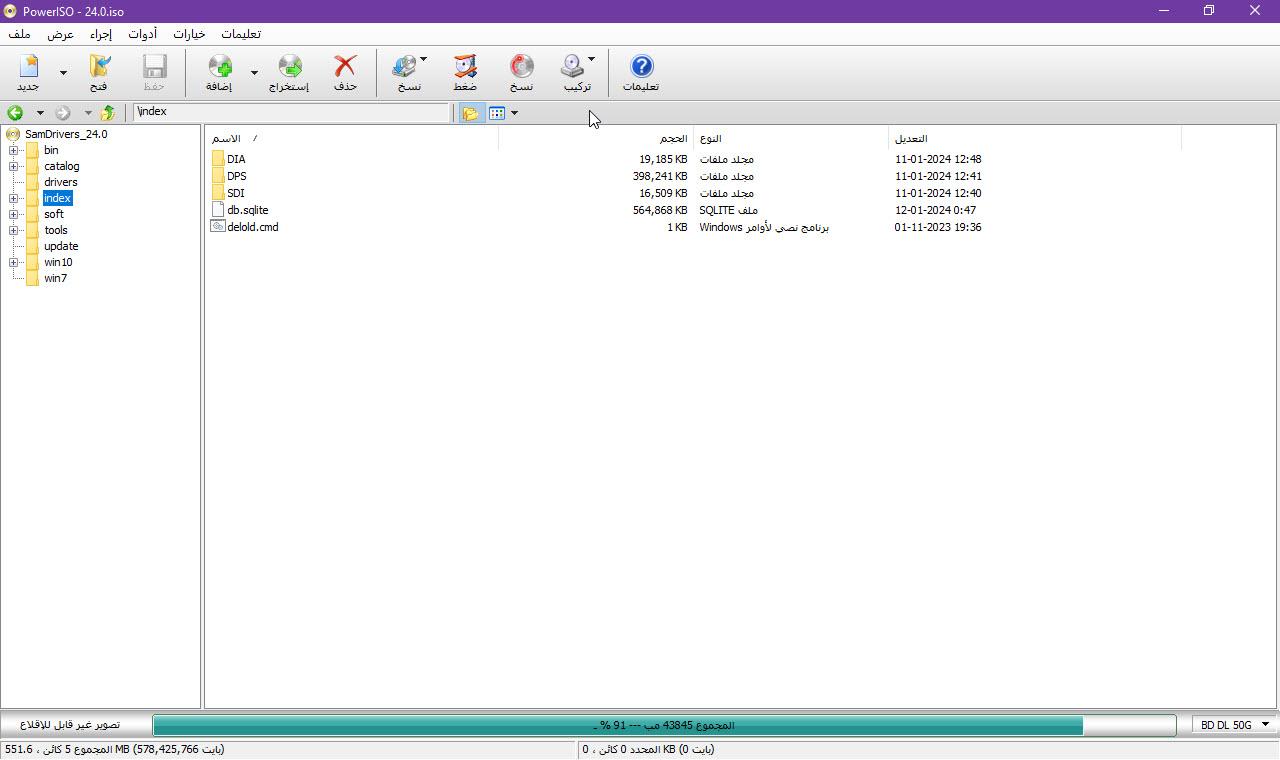The width and height of the screenshot is (1280, 760).
Task: Toggle the folders pane icon
Action: coord(470,113)
